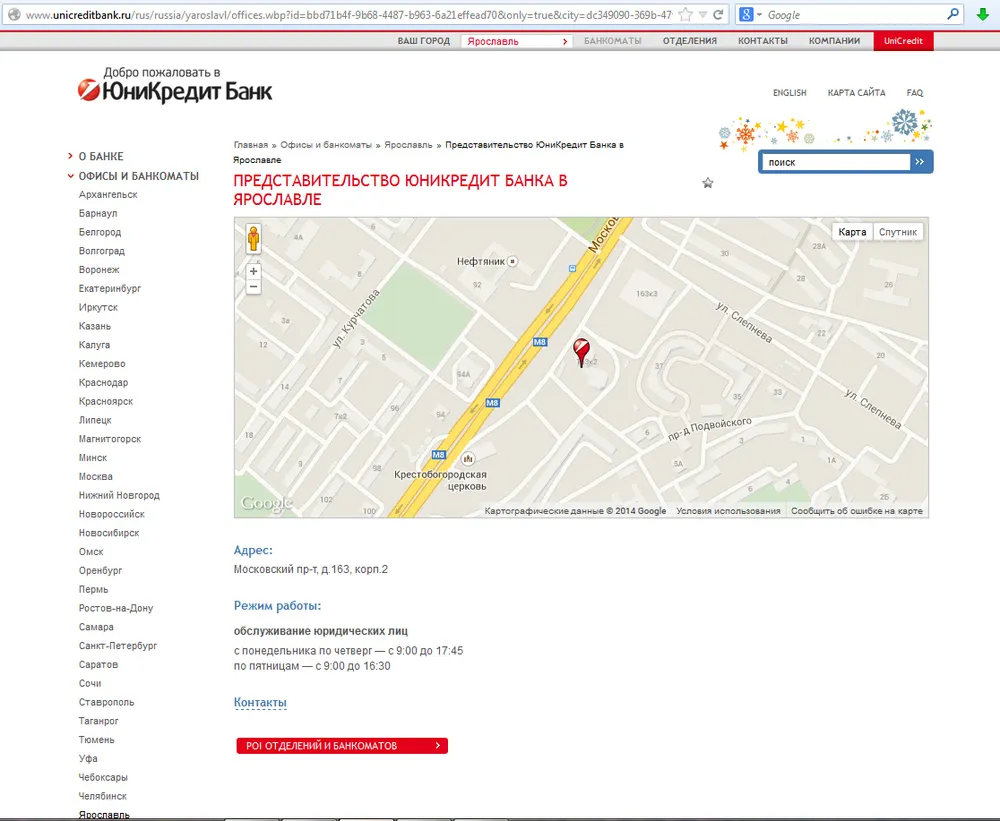Switch to ENGLISH version
The height and width of the screenshot is (821, 1000).
pos(790,92)
